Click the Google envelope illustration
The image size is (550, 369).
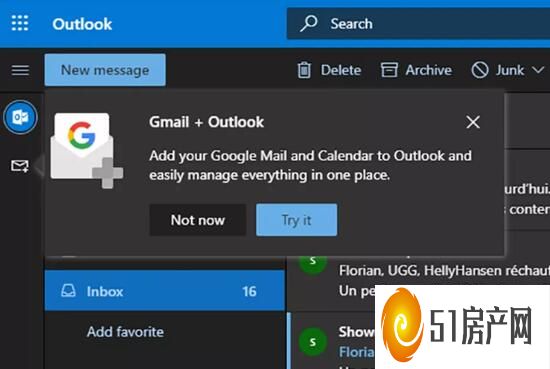tap(87, 150)
